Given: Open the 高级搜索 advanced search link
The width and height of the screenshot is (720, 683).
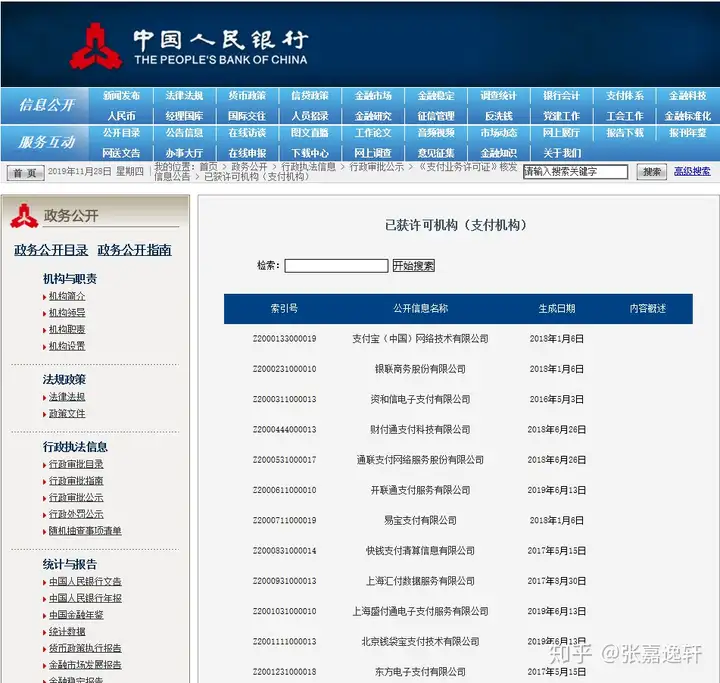Looking at the screenshot, I should coord(692,171).
